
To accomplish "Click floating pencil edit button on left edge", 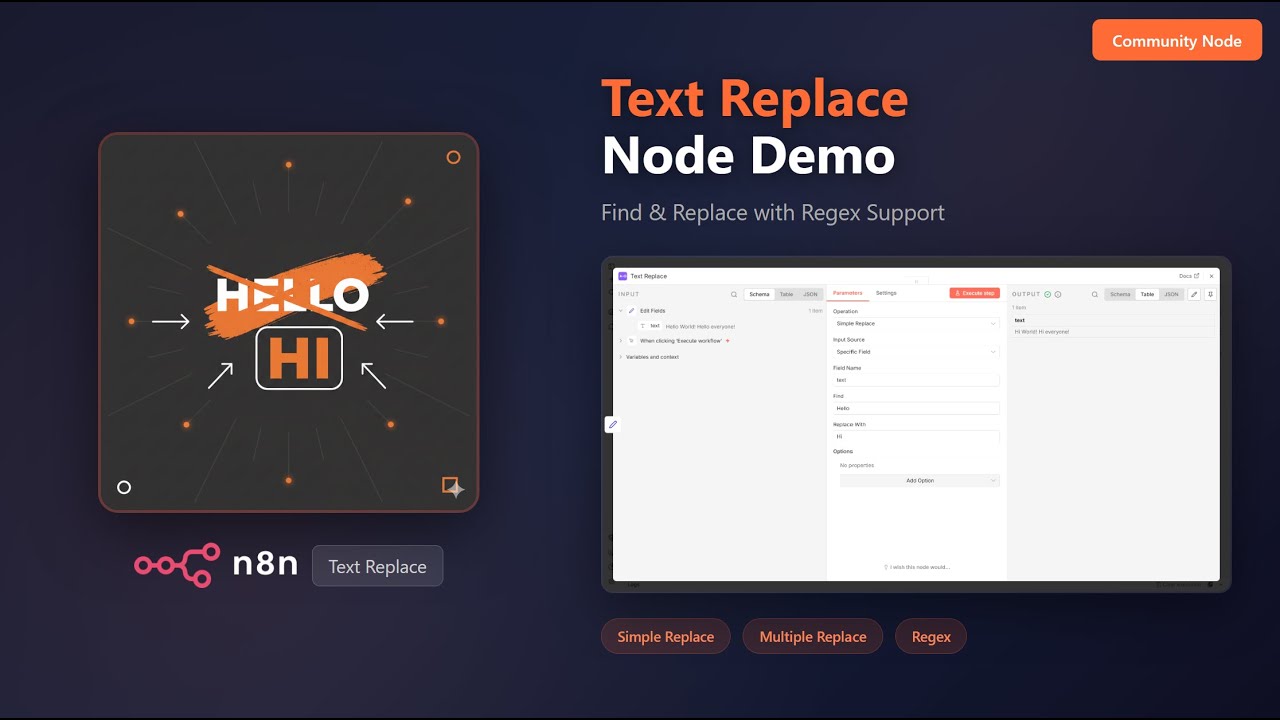I will 613,424.
